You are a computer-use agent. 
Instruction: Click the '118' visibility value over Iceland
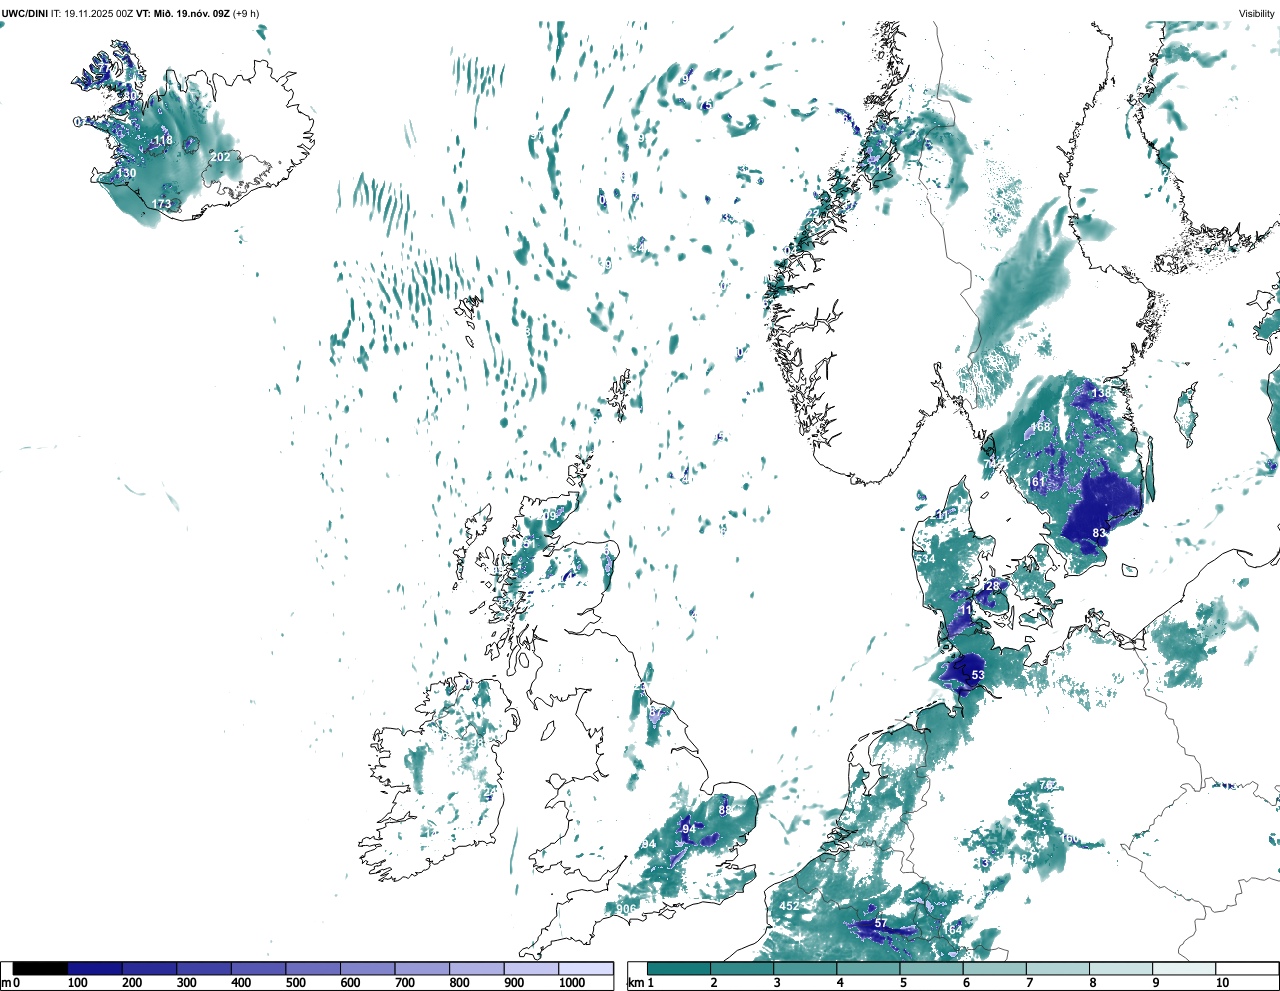tap(163, 140)
